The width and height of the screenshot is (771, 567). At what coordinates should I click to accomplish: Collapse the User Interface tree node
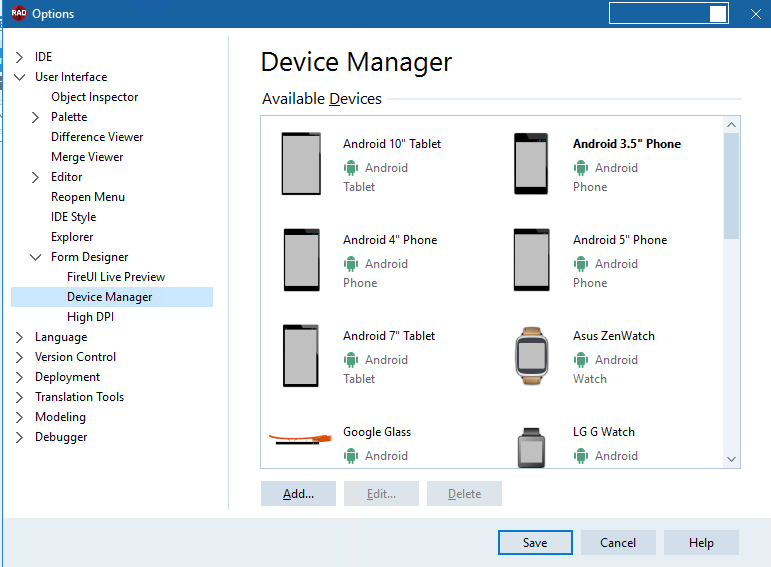pyautogui.click(x=19, y=77)
